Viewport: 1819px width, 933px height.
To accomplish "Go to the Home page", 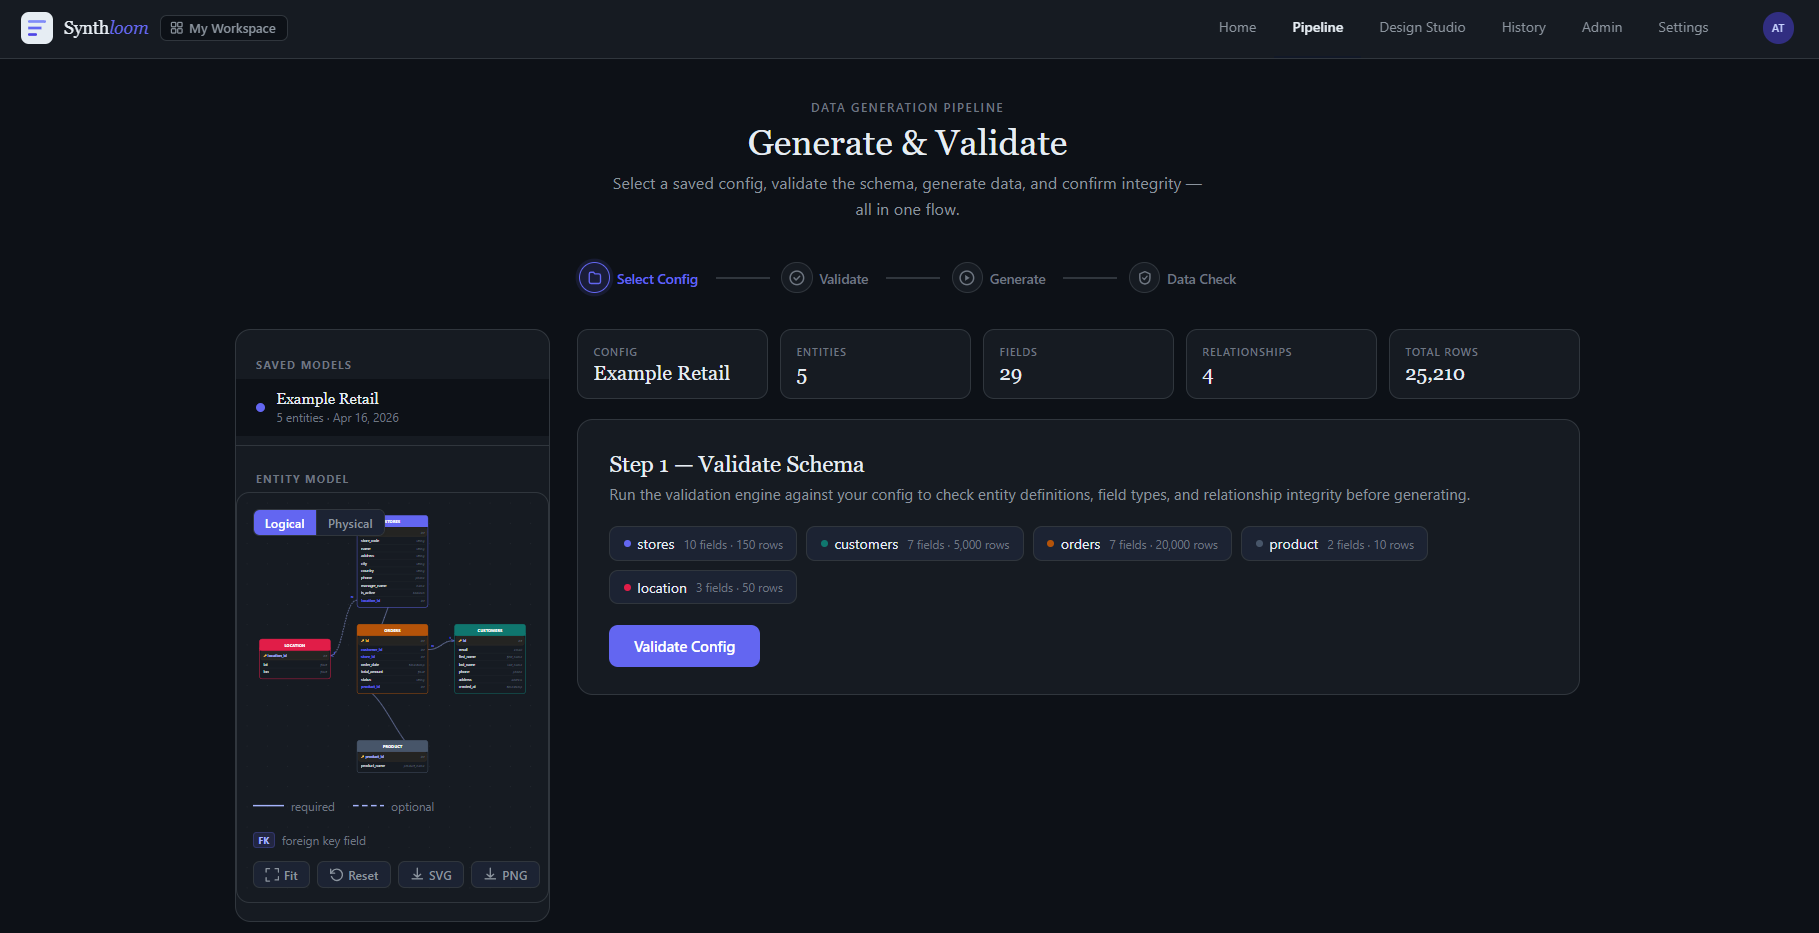I will 1237,27.
